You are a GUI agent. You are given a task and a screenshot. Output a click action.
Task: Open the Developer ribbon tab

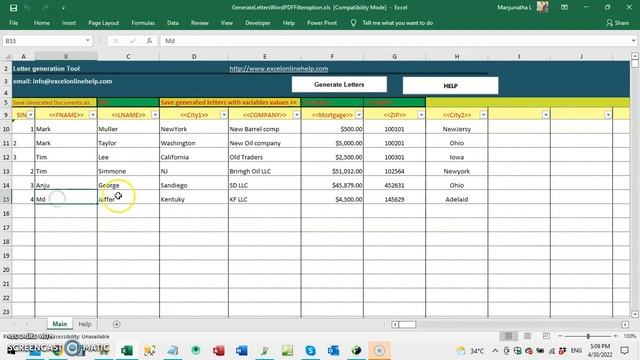tap(258, 23)
